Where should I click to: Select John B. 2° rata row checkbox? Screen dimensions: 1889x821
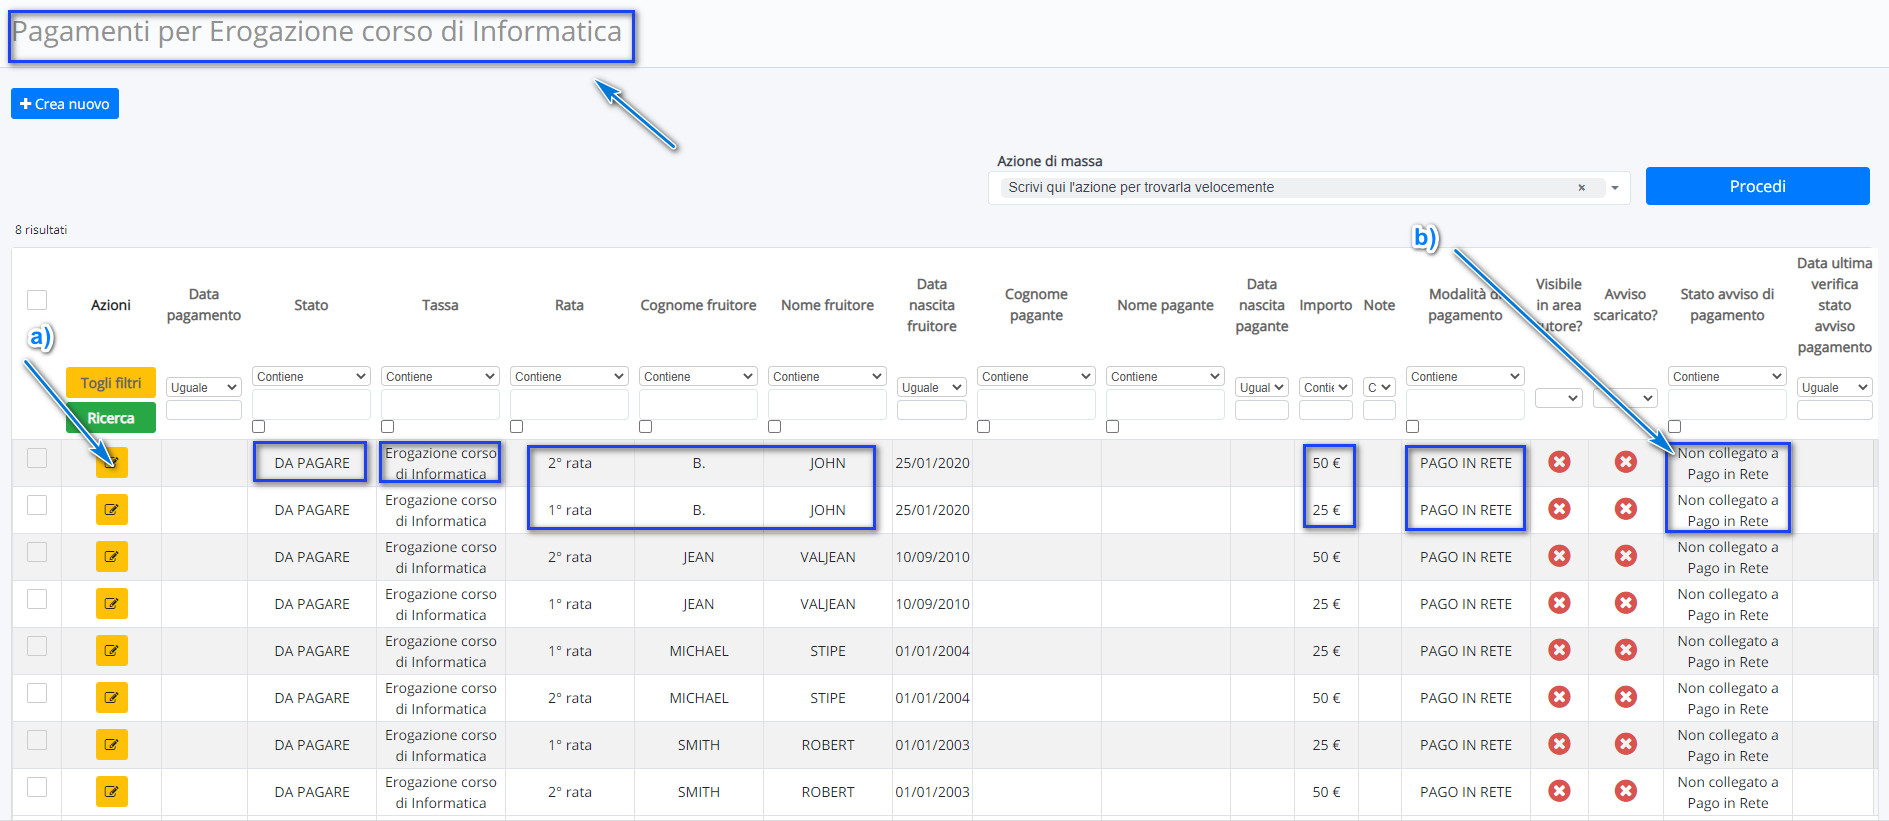coord(37,458)
